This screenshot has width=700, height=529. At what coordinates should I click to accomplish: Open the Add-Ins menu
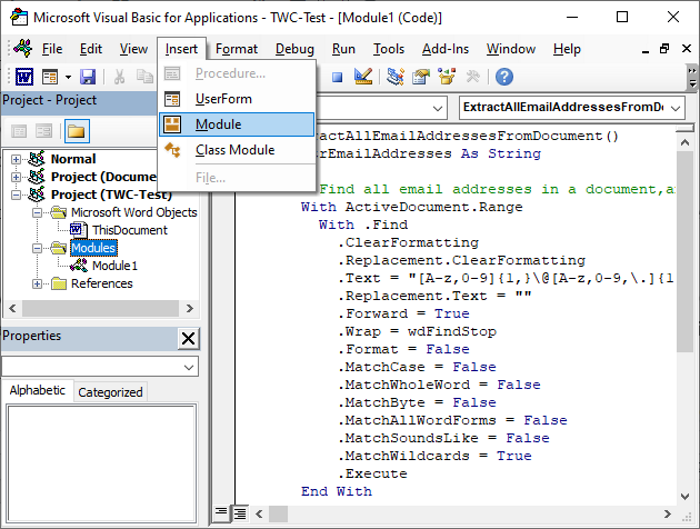[x=446, y=49]
